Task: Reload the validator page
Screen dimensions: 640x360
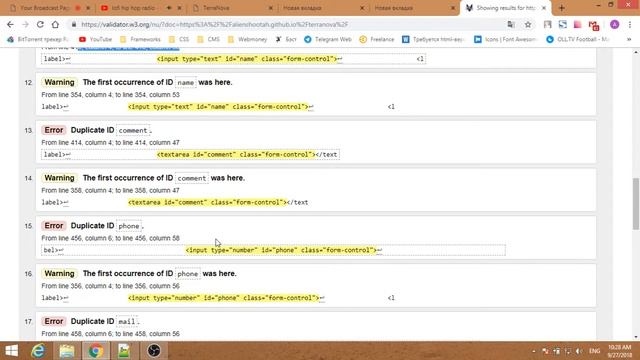Action: 40,24
